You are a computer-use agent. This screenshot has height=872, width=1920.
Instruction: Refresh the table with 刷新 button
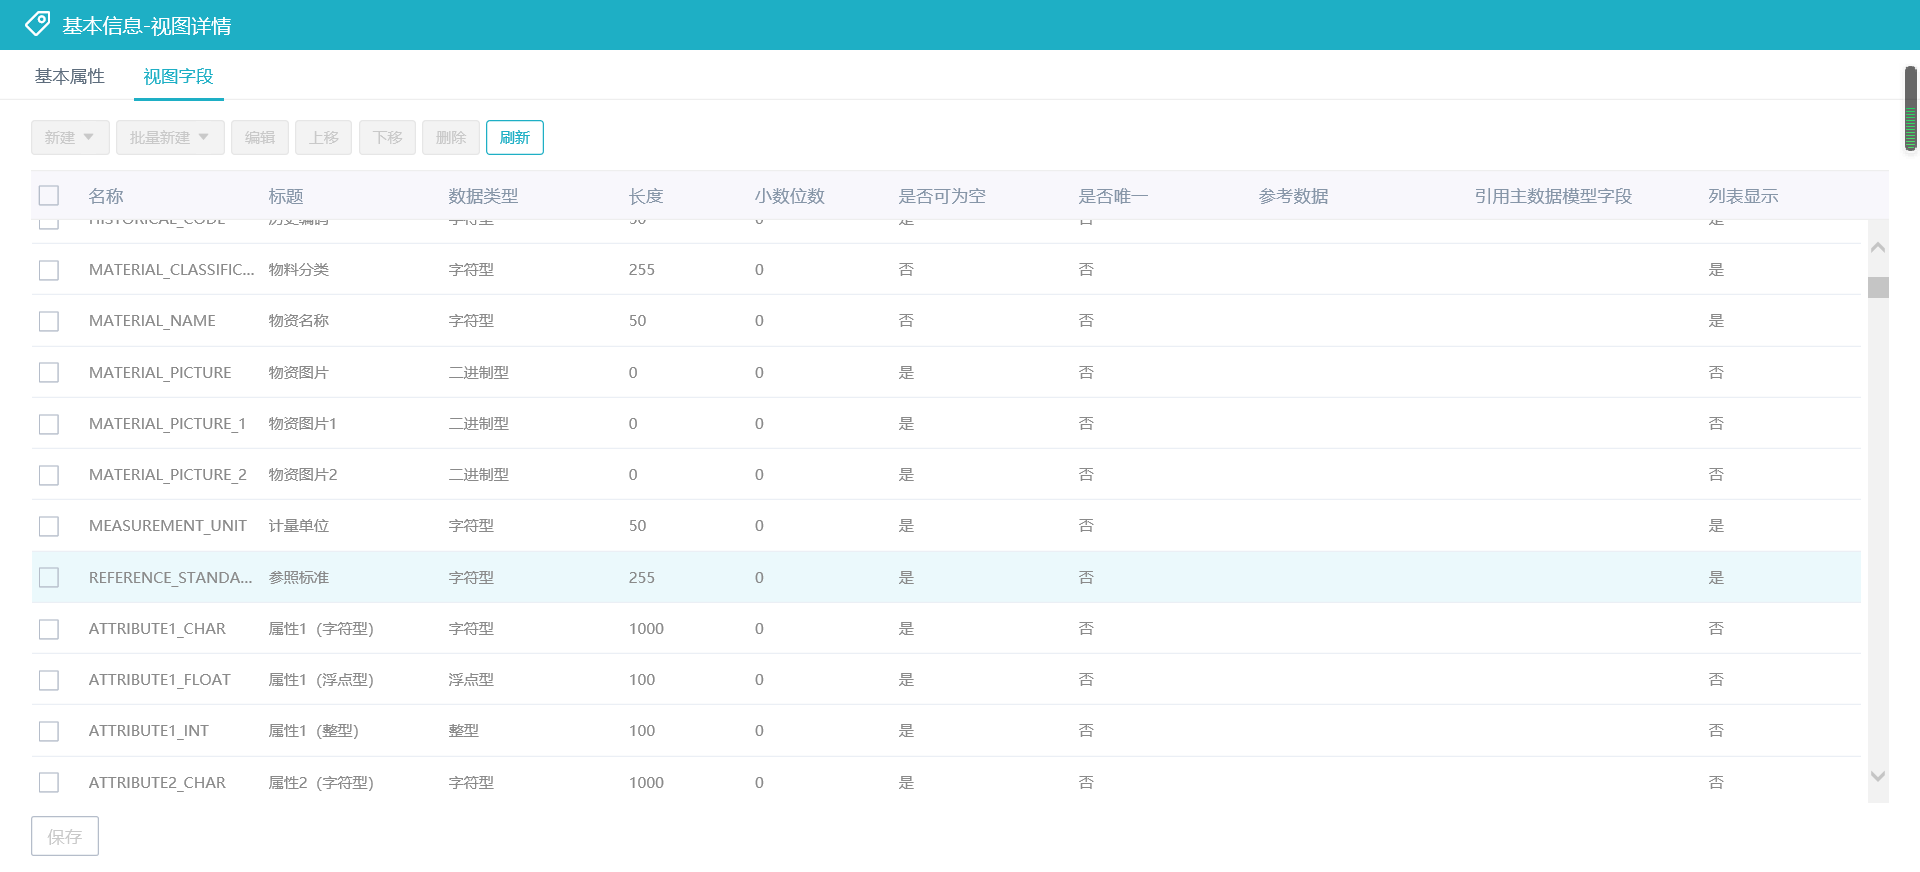(x=515, y=138)
